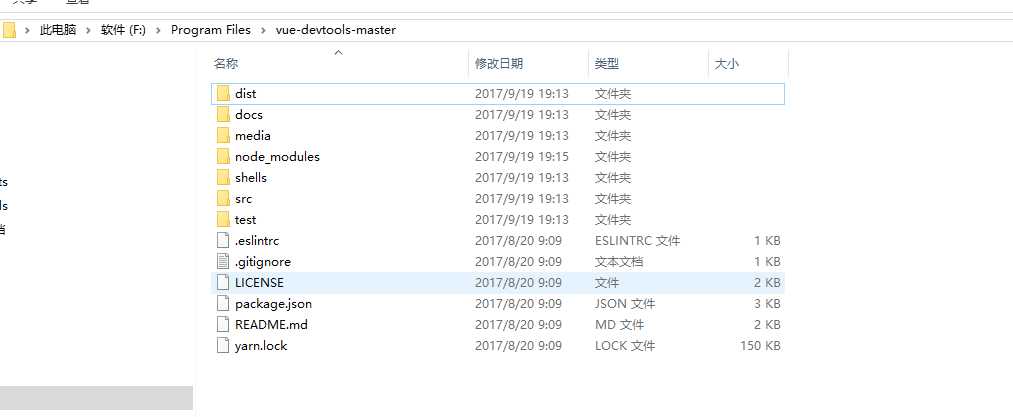Click the src folder name

[244, 198]
